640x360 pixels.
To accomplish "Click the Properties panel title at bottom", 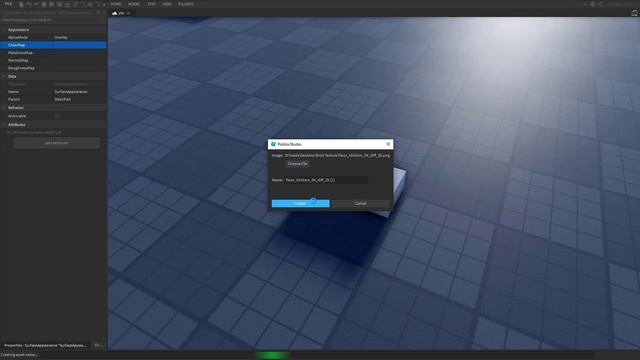I will pyautogui.click(x=46, y=345).
